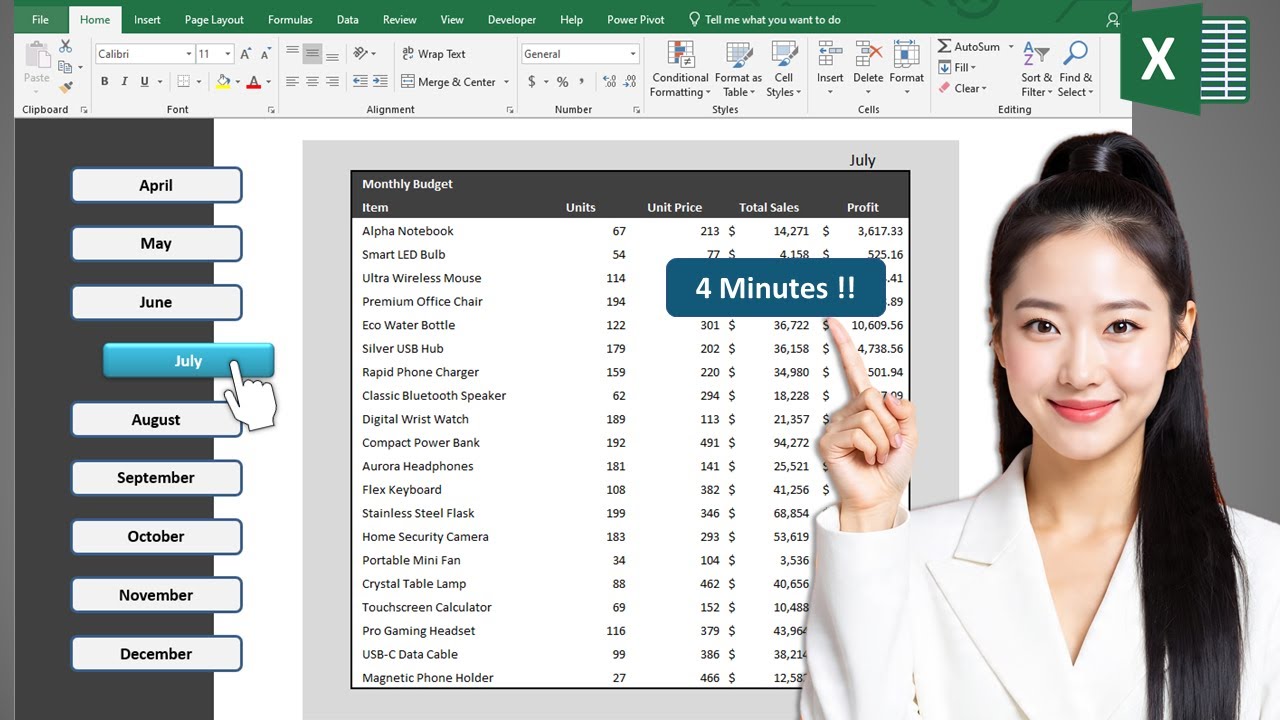Image resolution: width=1280 pixels, height=720 pixels.
Task: Open the File menu tab
Action: tap(40, 19)
